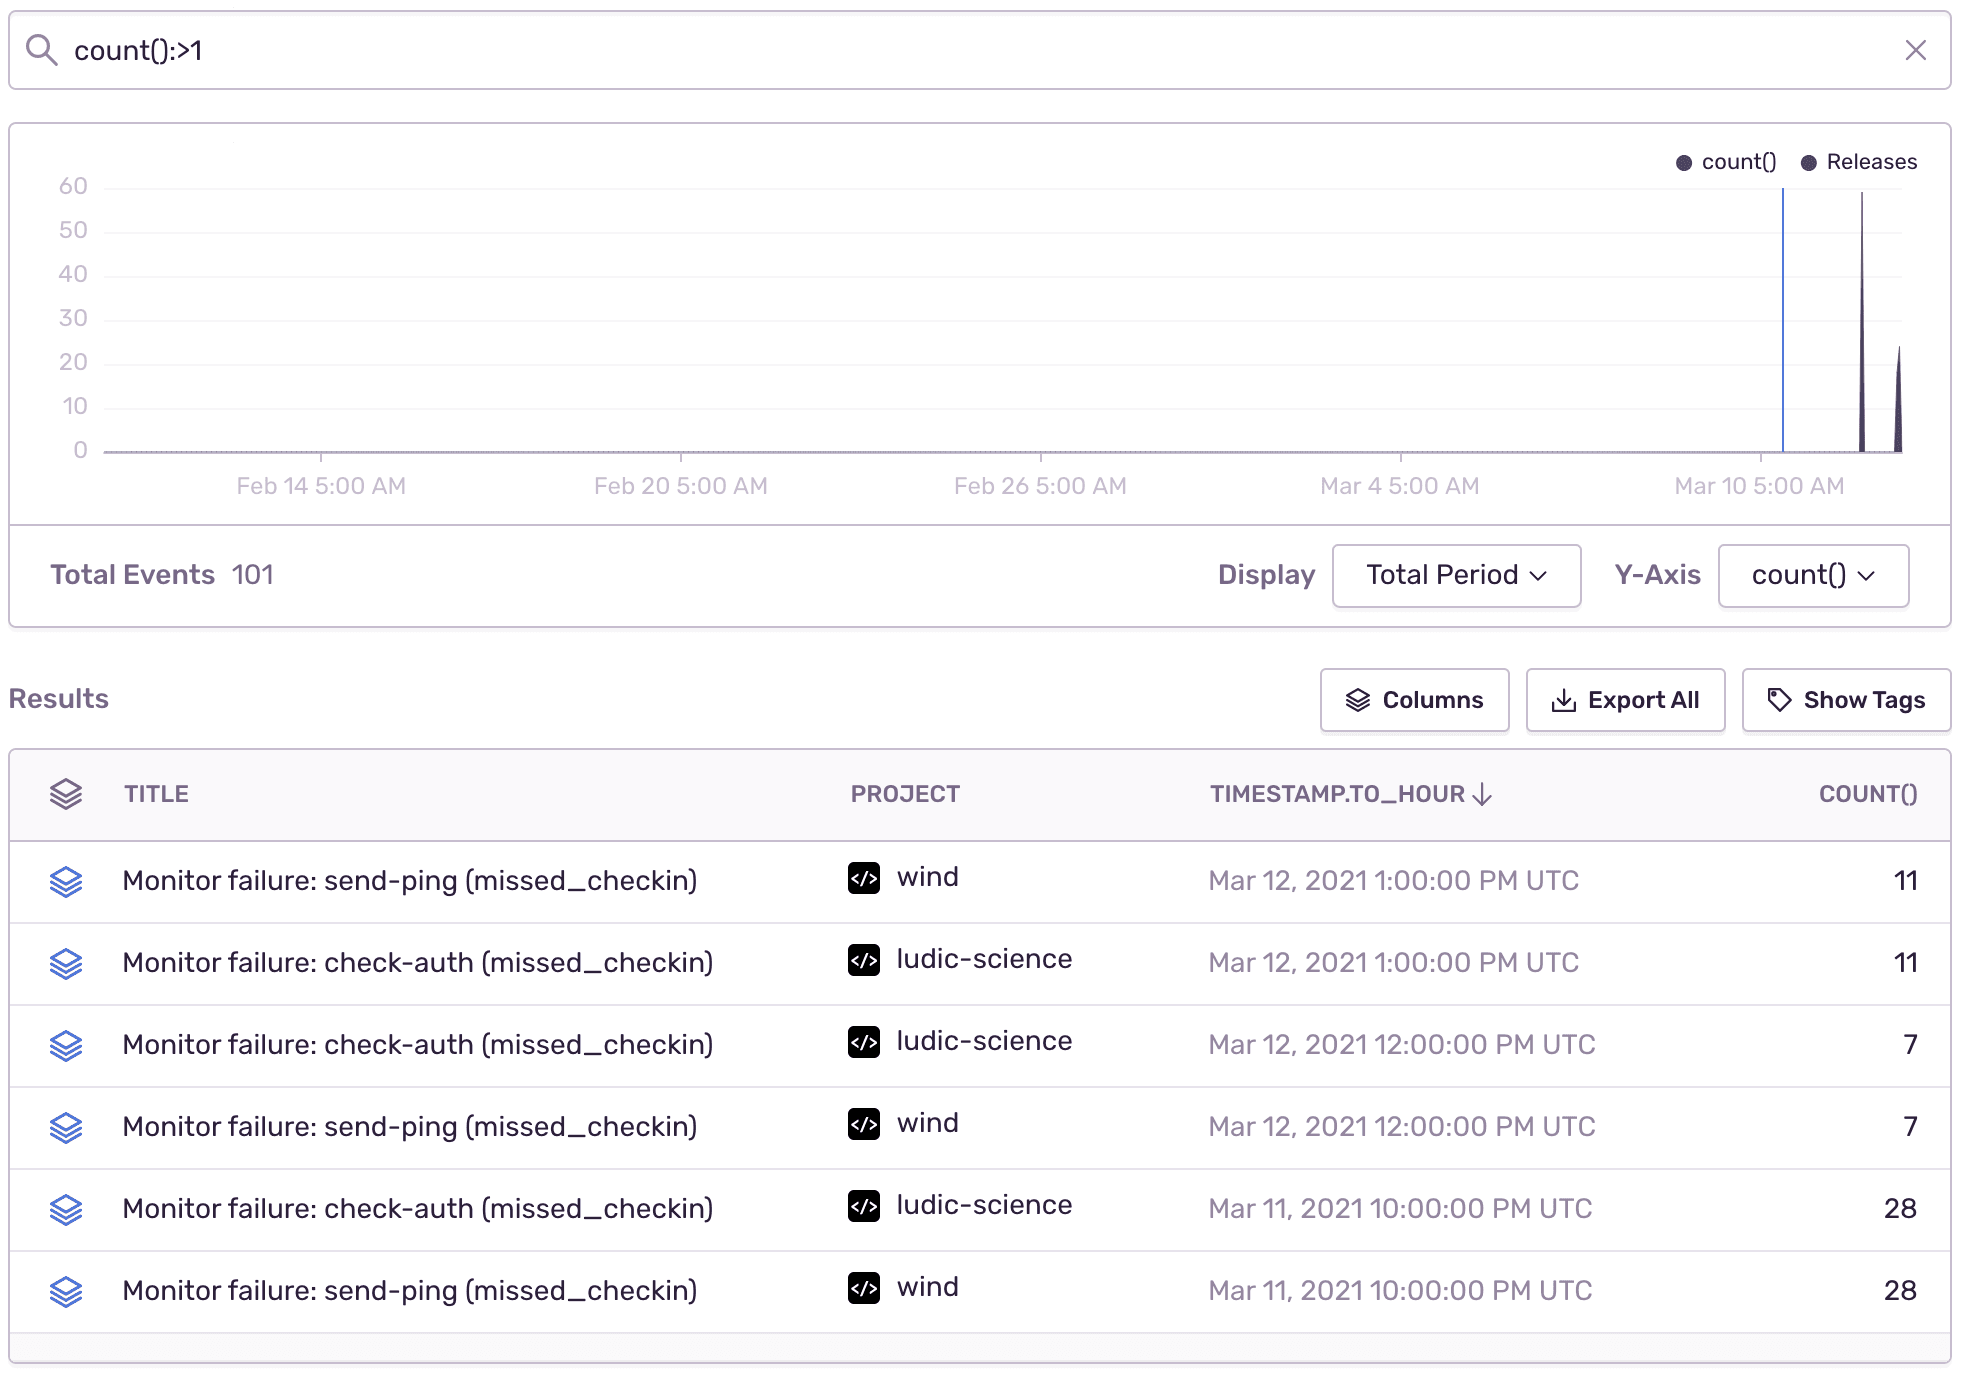Click Export All button
The width and height of the screenshot is (1962, 1374).
click(x=1625, y=700)
